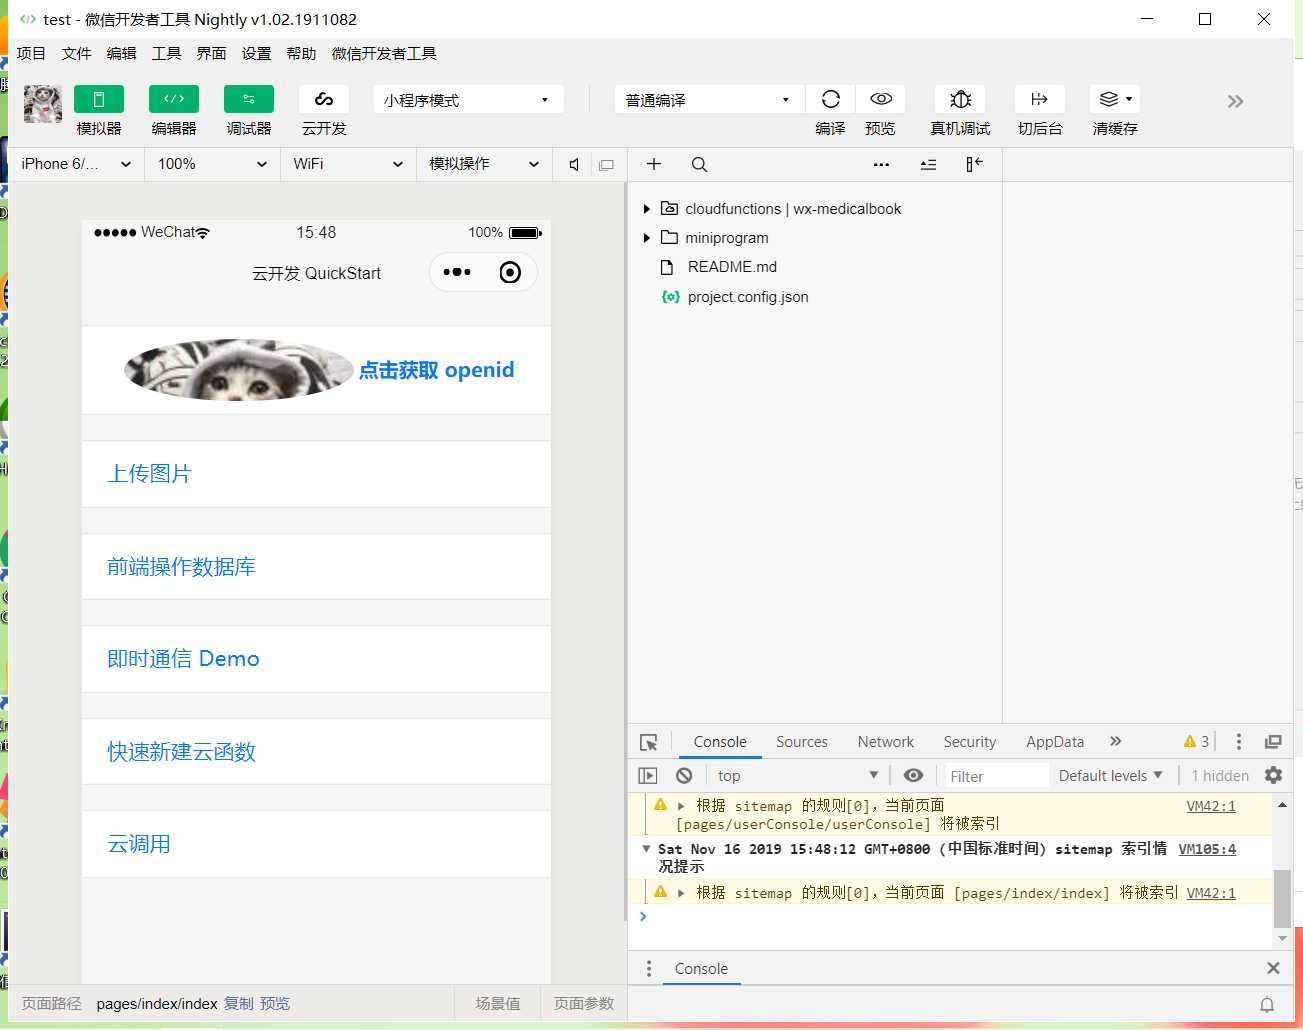Open the 普通编译 compile mode dropdown
The height and width of the screenshot is (1030, 1303).
pyautogui.click(x=709, y=100)
